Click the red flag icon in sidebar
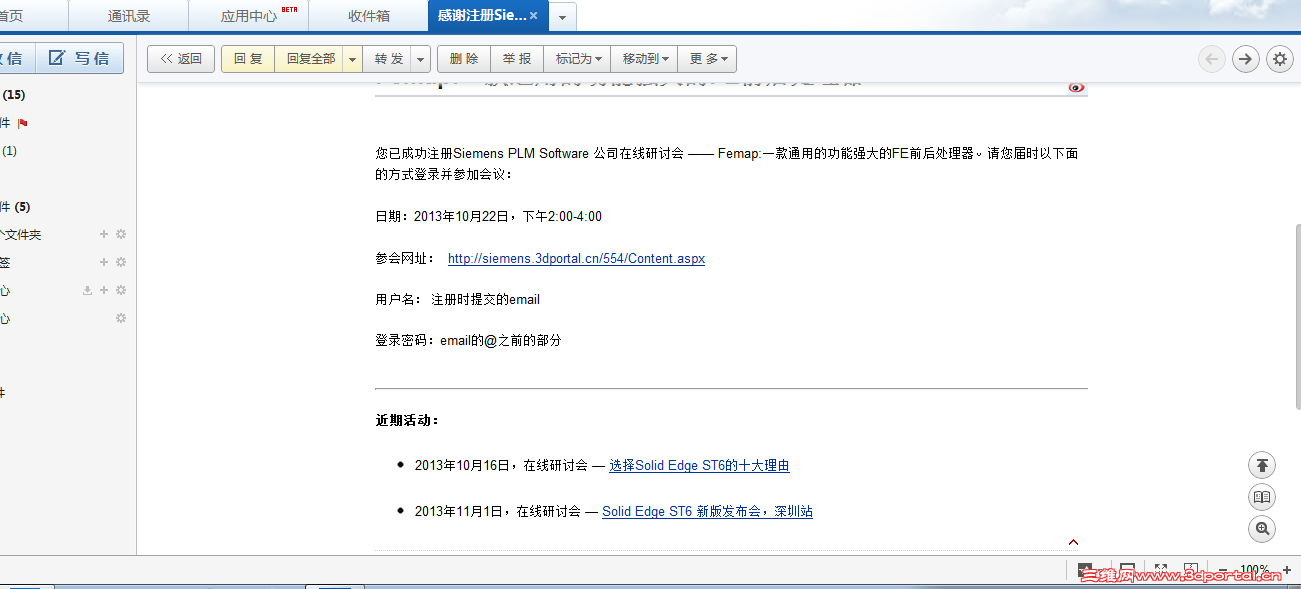Viewport: 1301px width, 589px height. tap(23, 123)
